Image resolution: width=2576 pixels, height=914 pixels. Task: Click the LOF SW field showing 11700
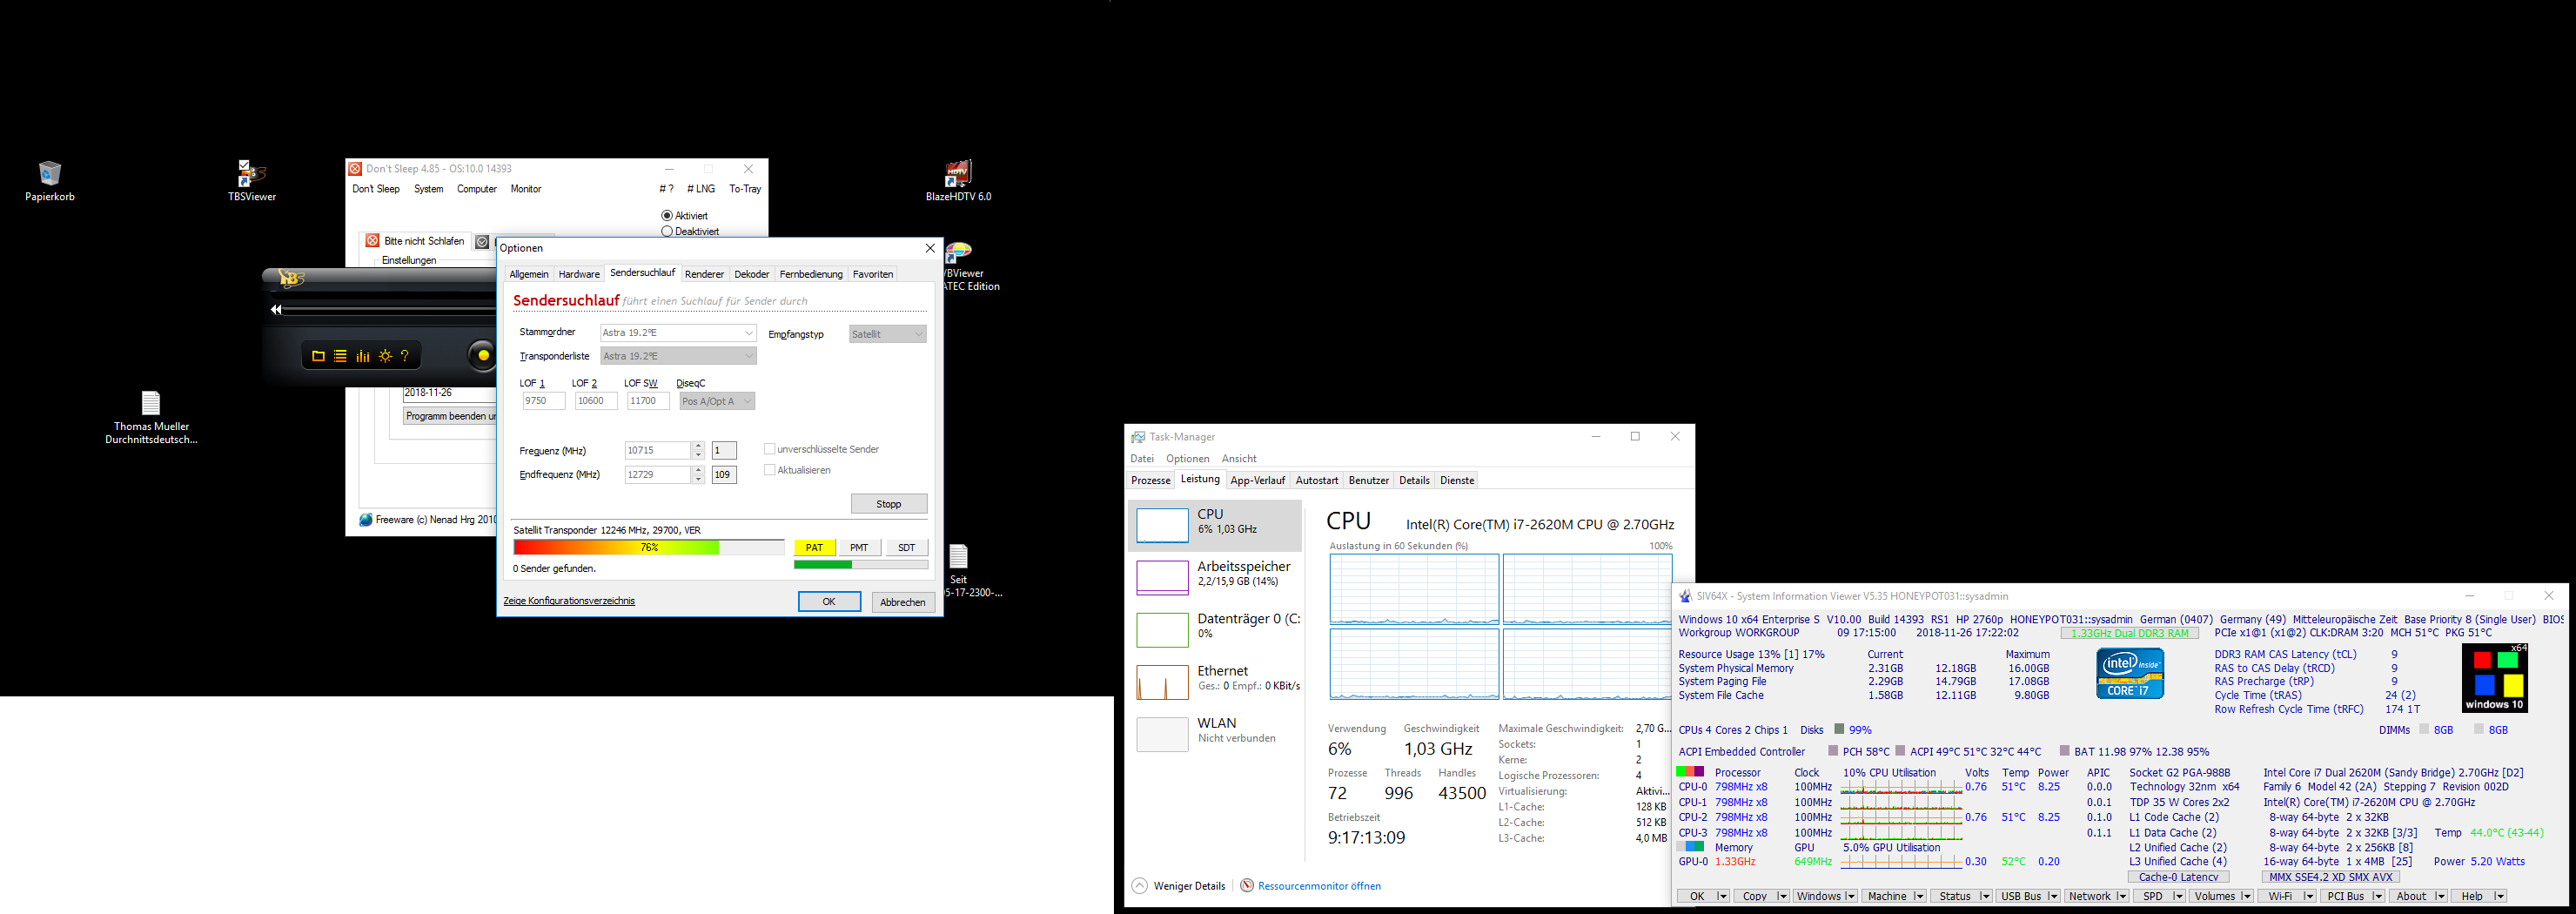coord(648,401)
